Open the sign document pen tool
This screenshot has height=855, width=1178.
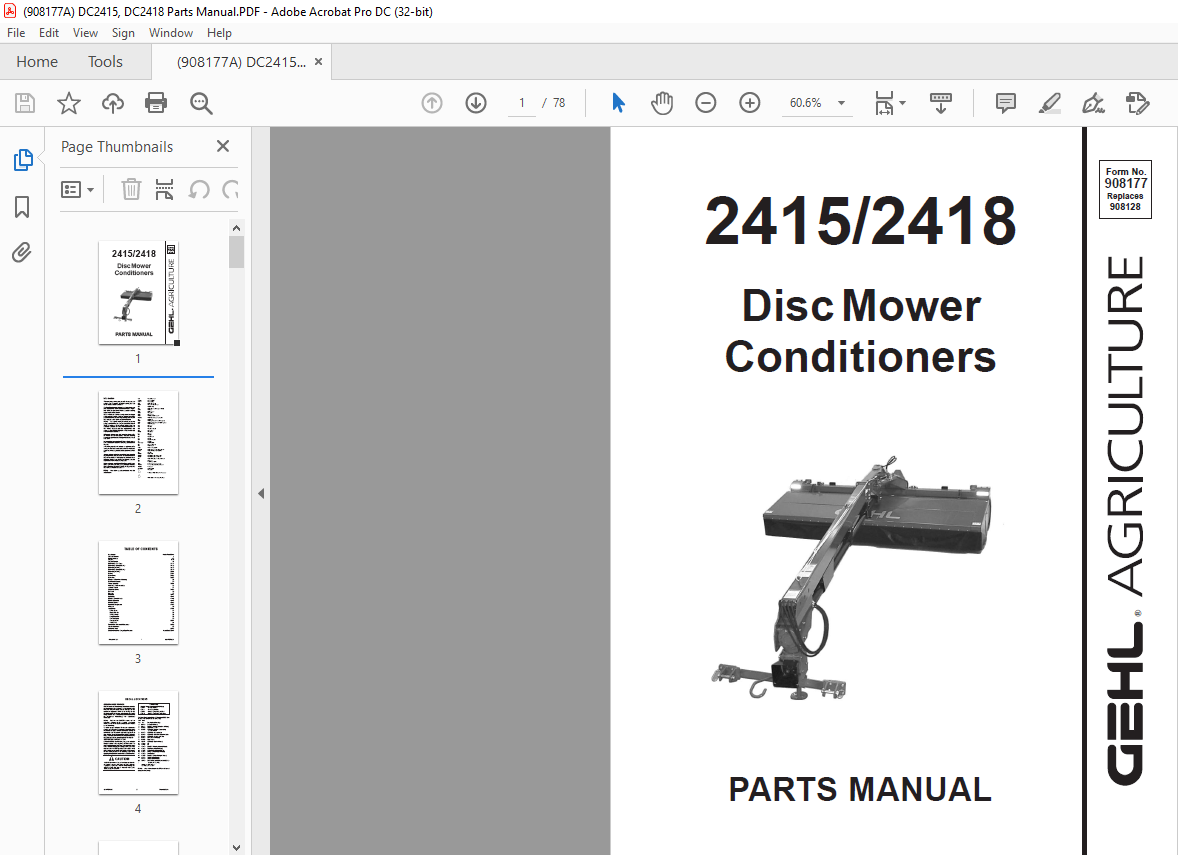click(x=1093, y=103)
